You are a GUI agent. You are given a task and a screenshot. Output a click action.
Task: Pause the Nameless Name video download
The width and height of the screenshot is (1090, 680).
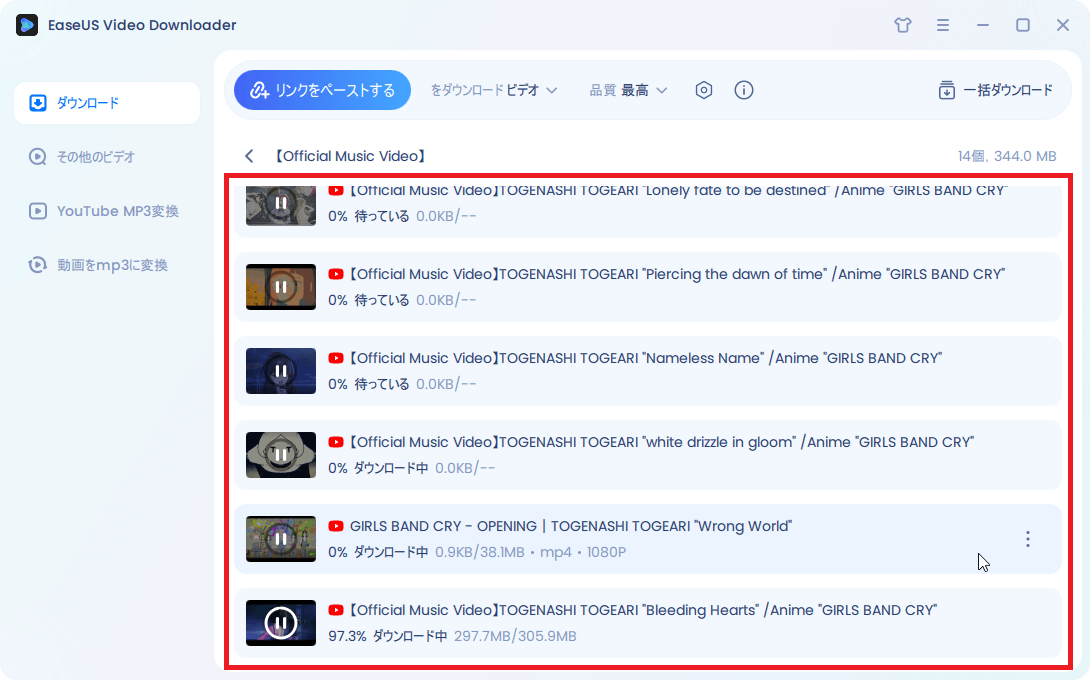pyautogui.click(x=281, y=371)
